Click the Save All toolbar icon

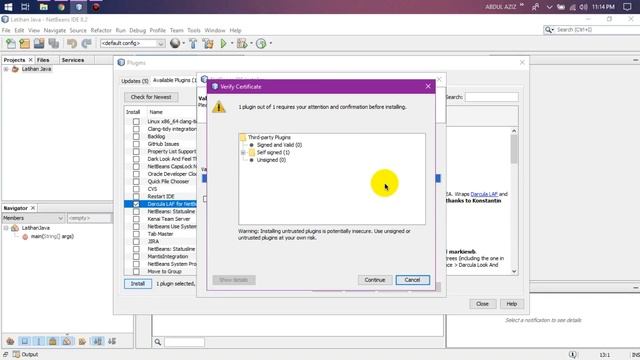pos(53,43)
